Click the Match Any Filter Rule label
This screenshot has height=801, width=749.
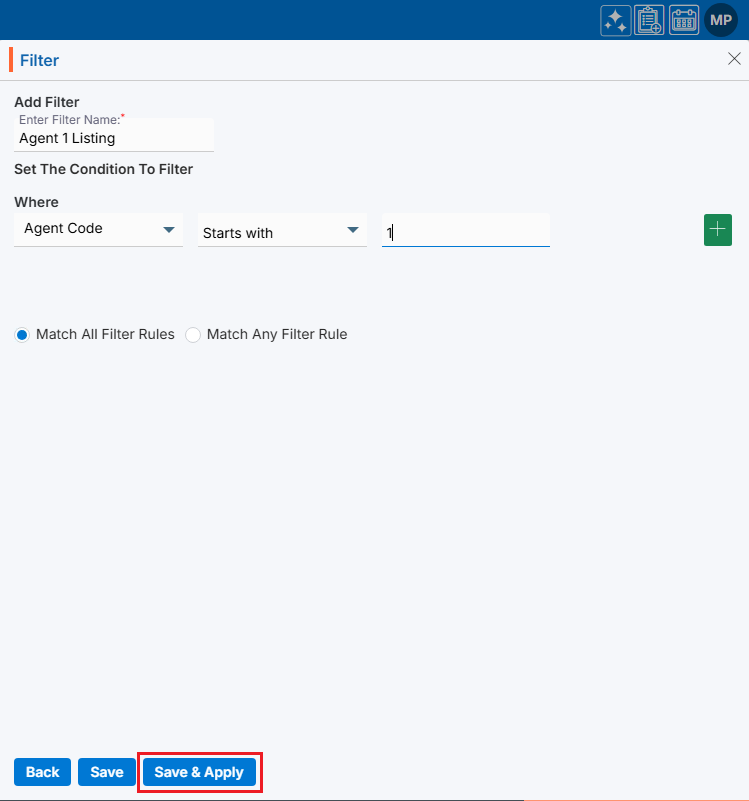(276, 335)
